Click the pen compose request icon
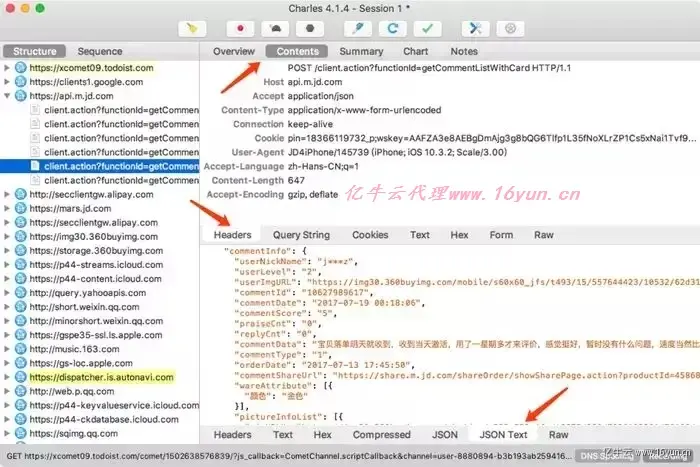Viewport: 700px width, 467px height. point(358,29)
